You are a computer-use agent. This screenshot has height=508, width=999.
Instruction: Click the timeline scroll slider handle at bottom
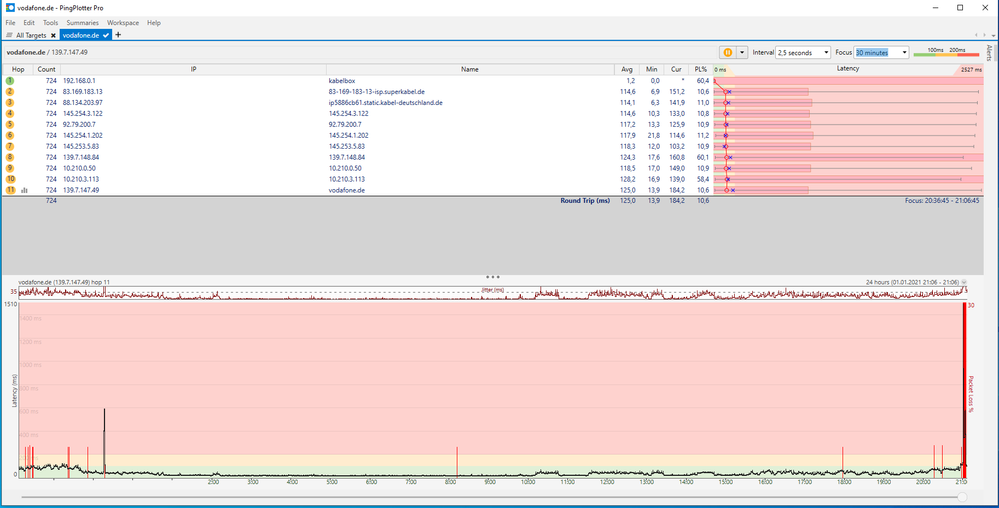click(x=962, y=497)
